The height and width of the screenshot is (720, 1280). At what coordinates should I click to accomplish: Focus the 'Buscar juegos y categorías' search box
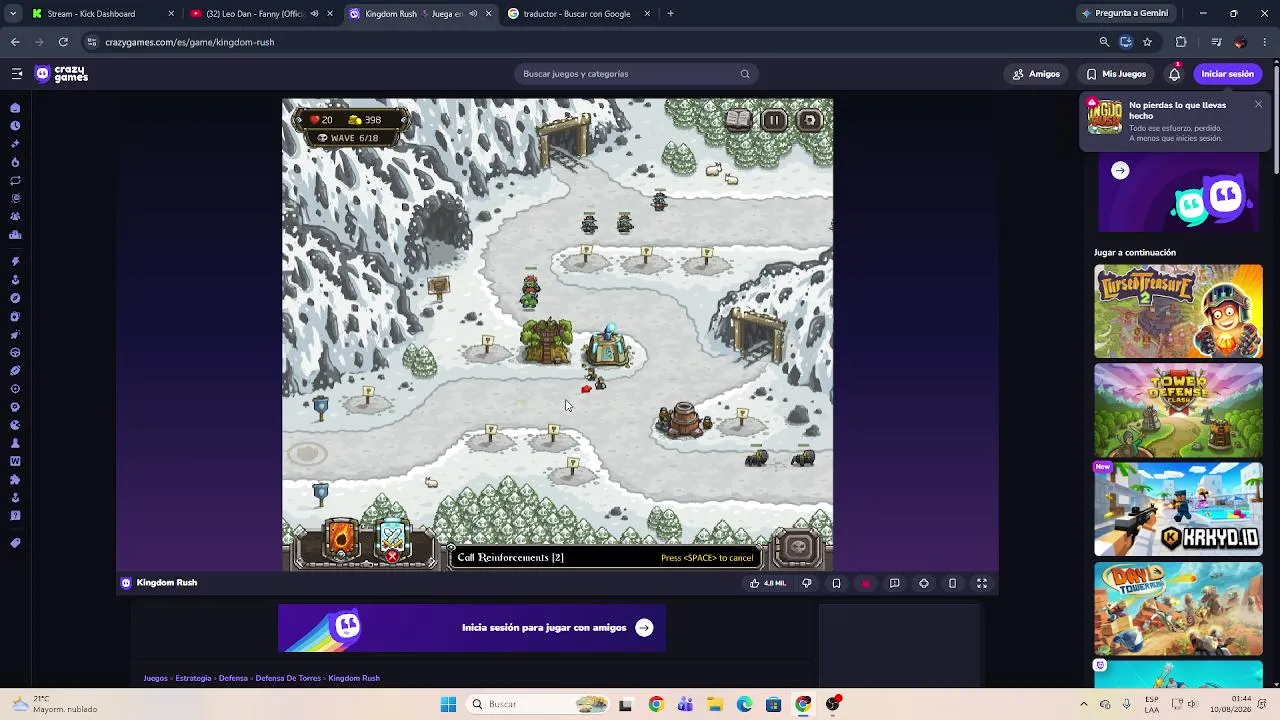coord(636,74)
